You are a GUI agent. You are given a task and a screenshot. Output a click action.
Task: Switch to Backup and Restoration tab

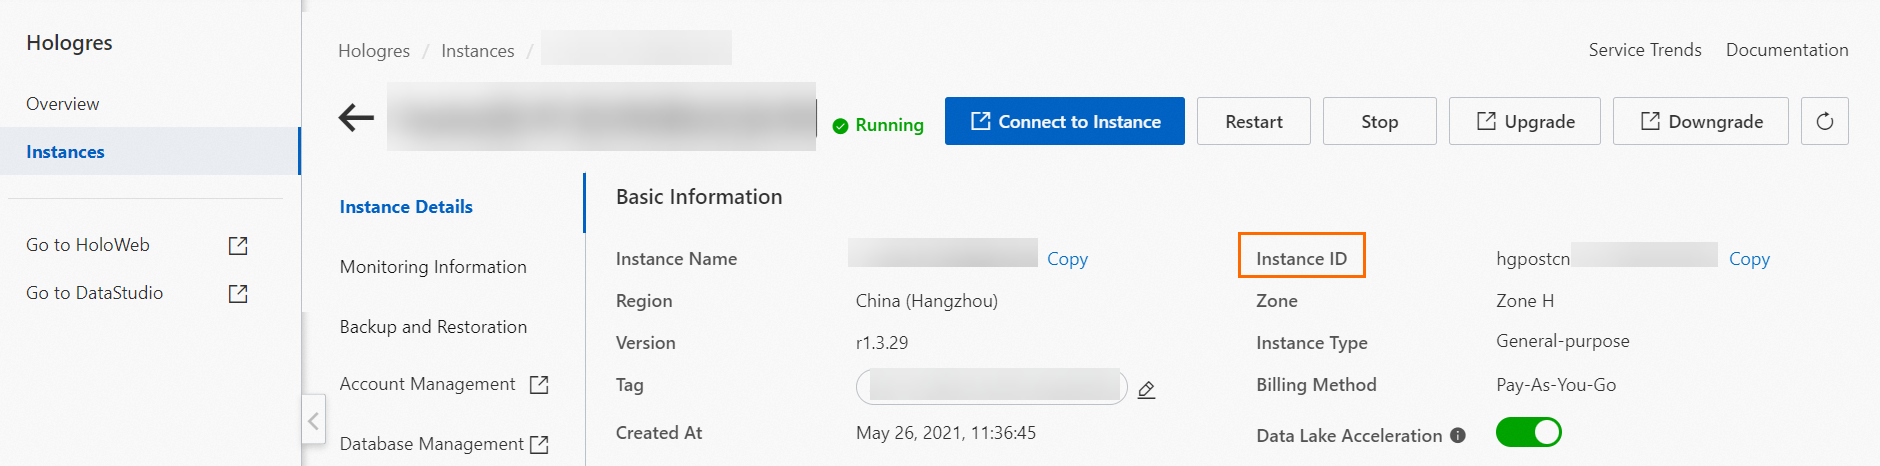(433, 327)
